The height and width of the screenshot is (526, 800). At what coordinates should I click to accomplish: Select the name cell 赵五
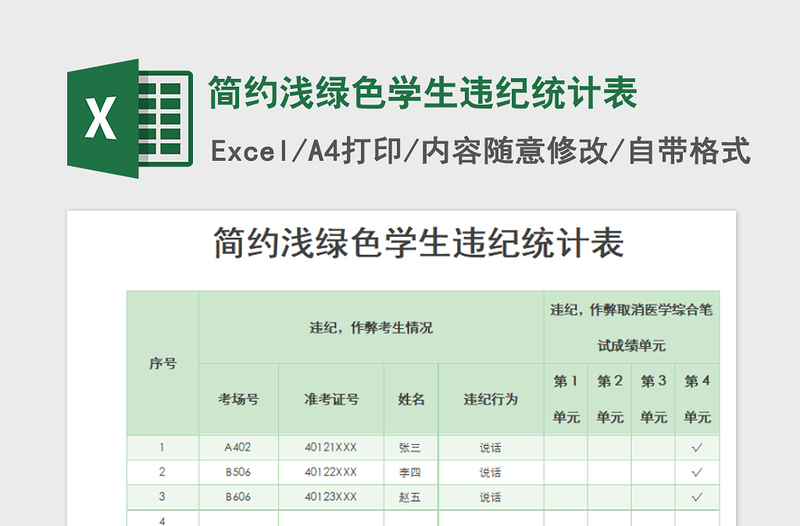(411, 497)
